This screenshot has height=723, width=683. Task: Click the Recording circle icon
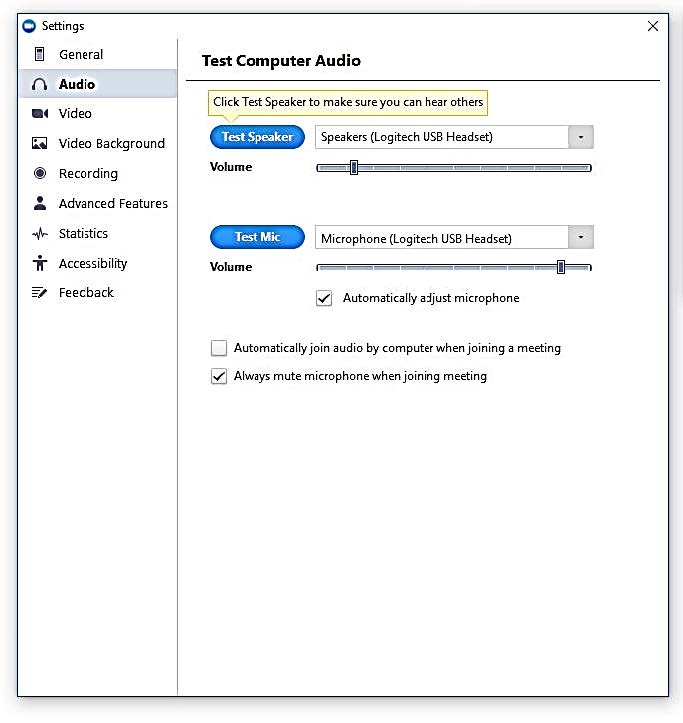pos(40,173)
